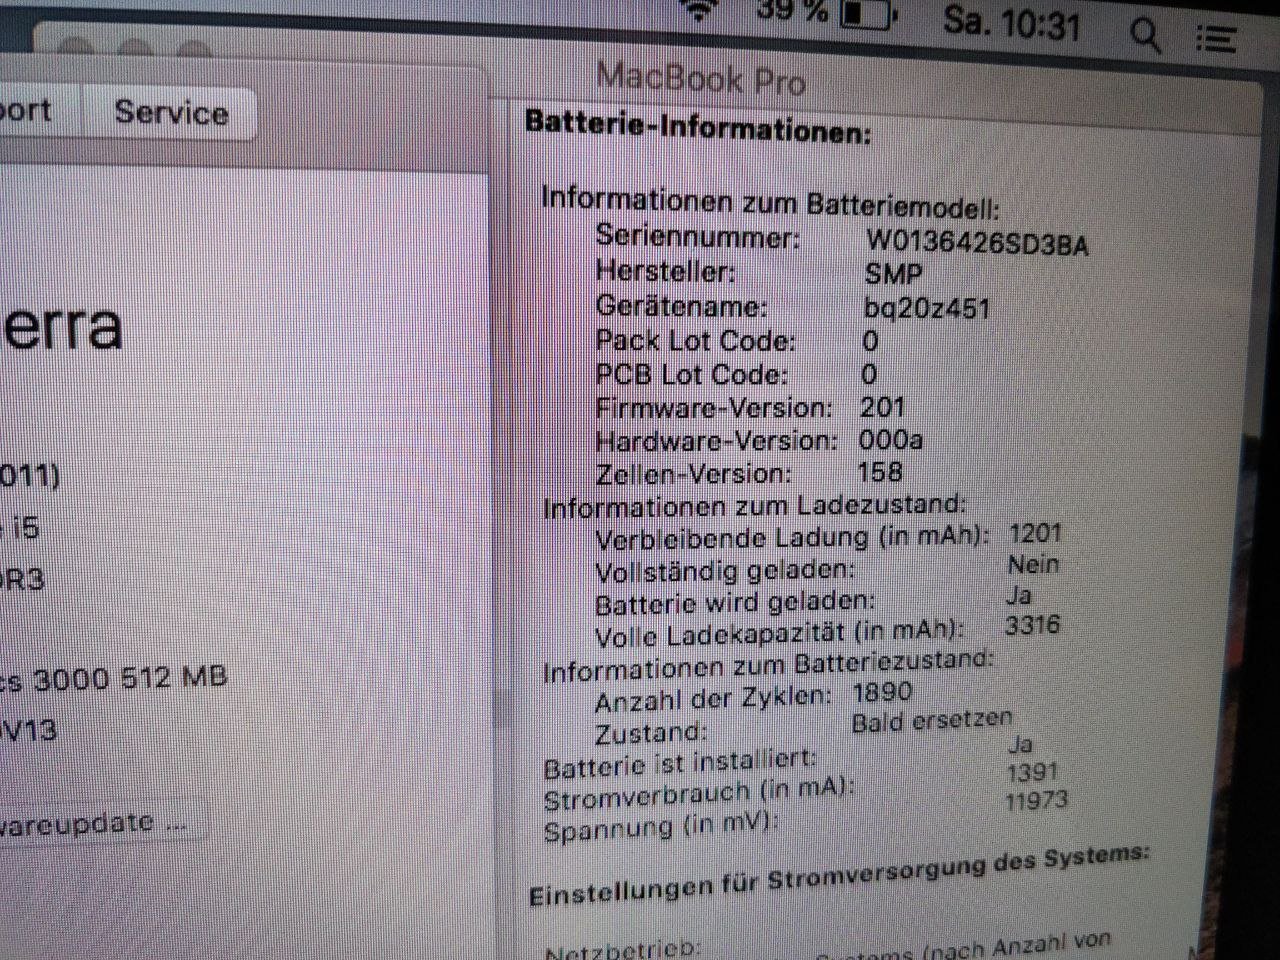Select full charge capacity value 3316
This screenshot has height=960, width=1280.
pos(1032,625)
